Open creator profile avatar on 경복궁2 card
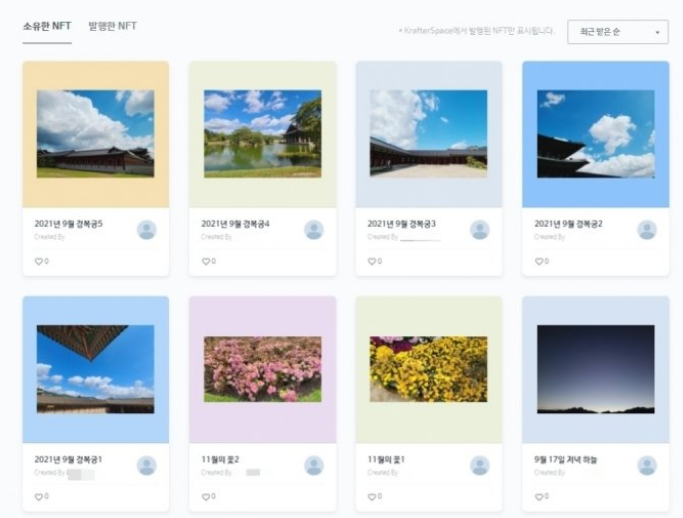The image size is (683, 518). [x=647, y=230]
